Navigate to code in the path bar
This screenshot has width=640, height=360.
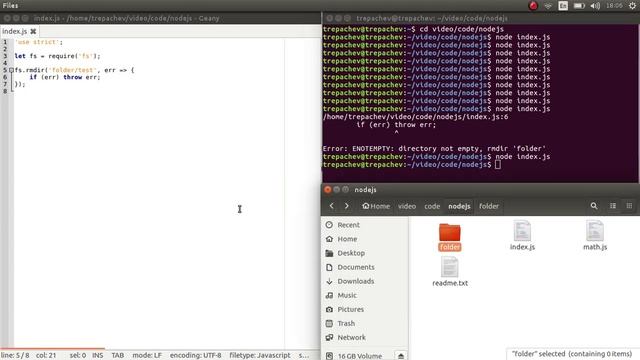432,206
